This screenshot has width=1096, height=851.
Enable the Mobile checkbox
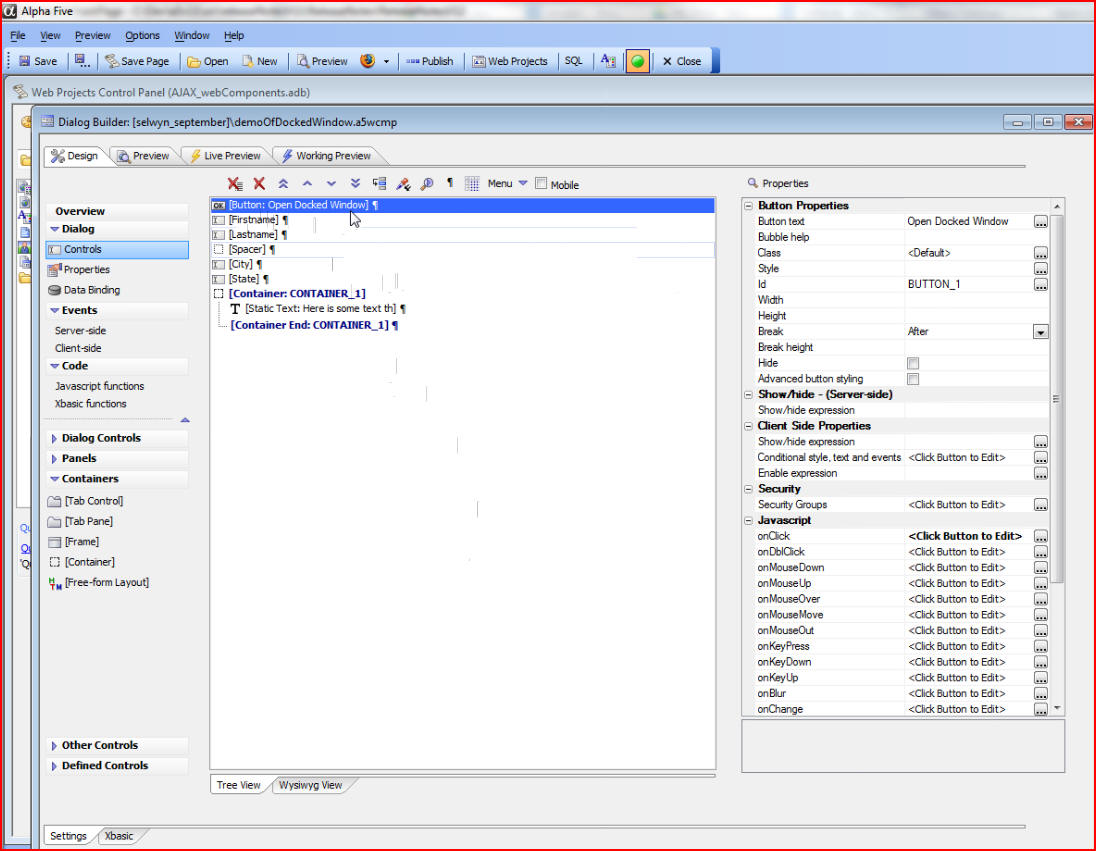pos(541,183)
